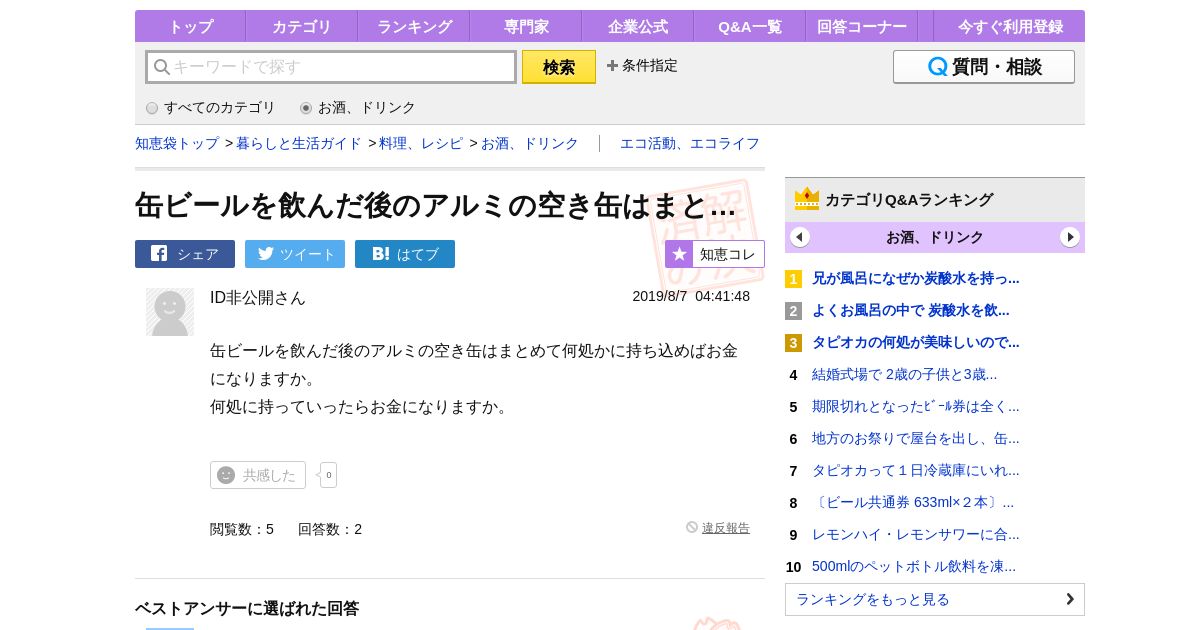This screenshot has height=630, width=1200.
Task: Open エコ活動、エコライフ category link
Action: pyautogui.click(x=690, y=143)
